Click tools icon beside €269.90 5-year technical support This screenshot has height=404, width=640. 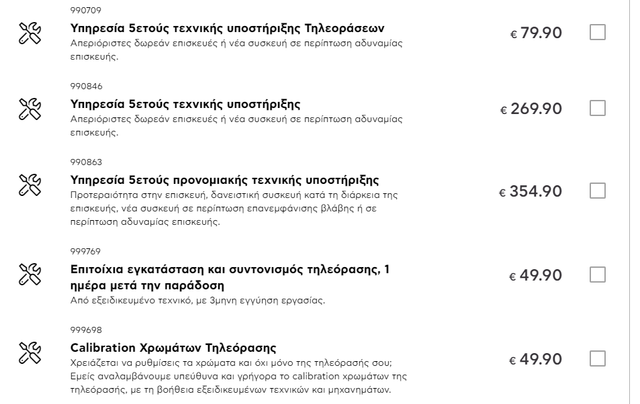pos(30,108)
